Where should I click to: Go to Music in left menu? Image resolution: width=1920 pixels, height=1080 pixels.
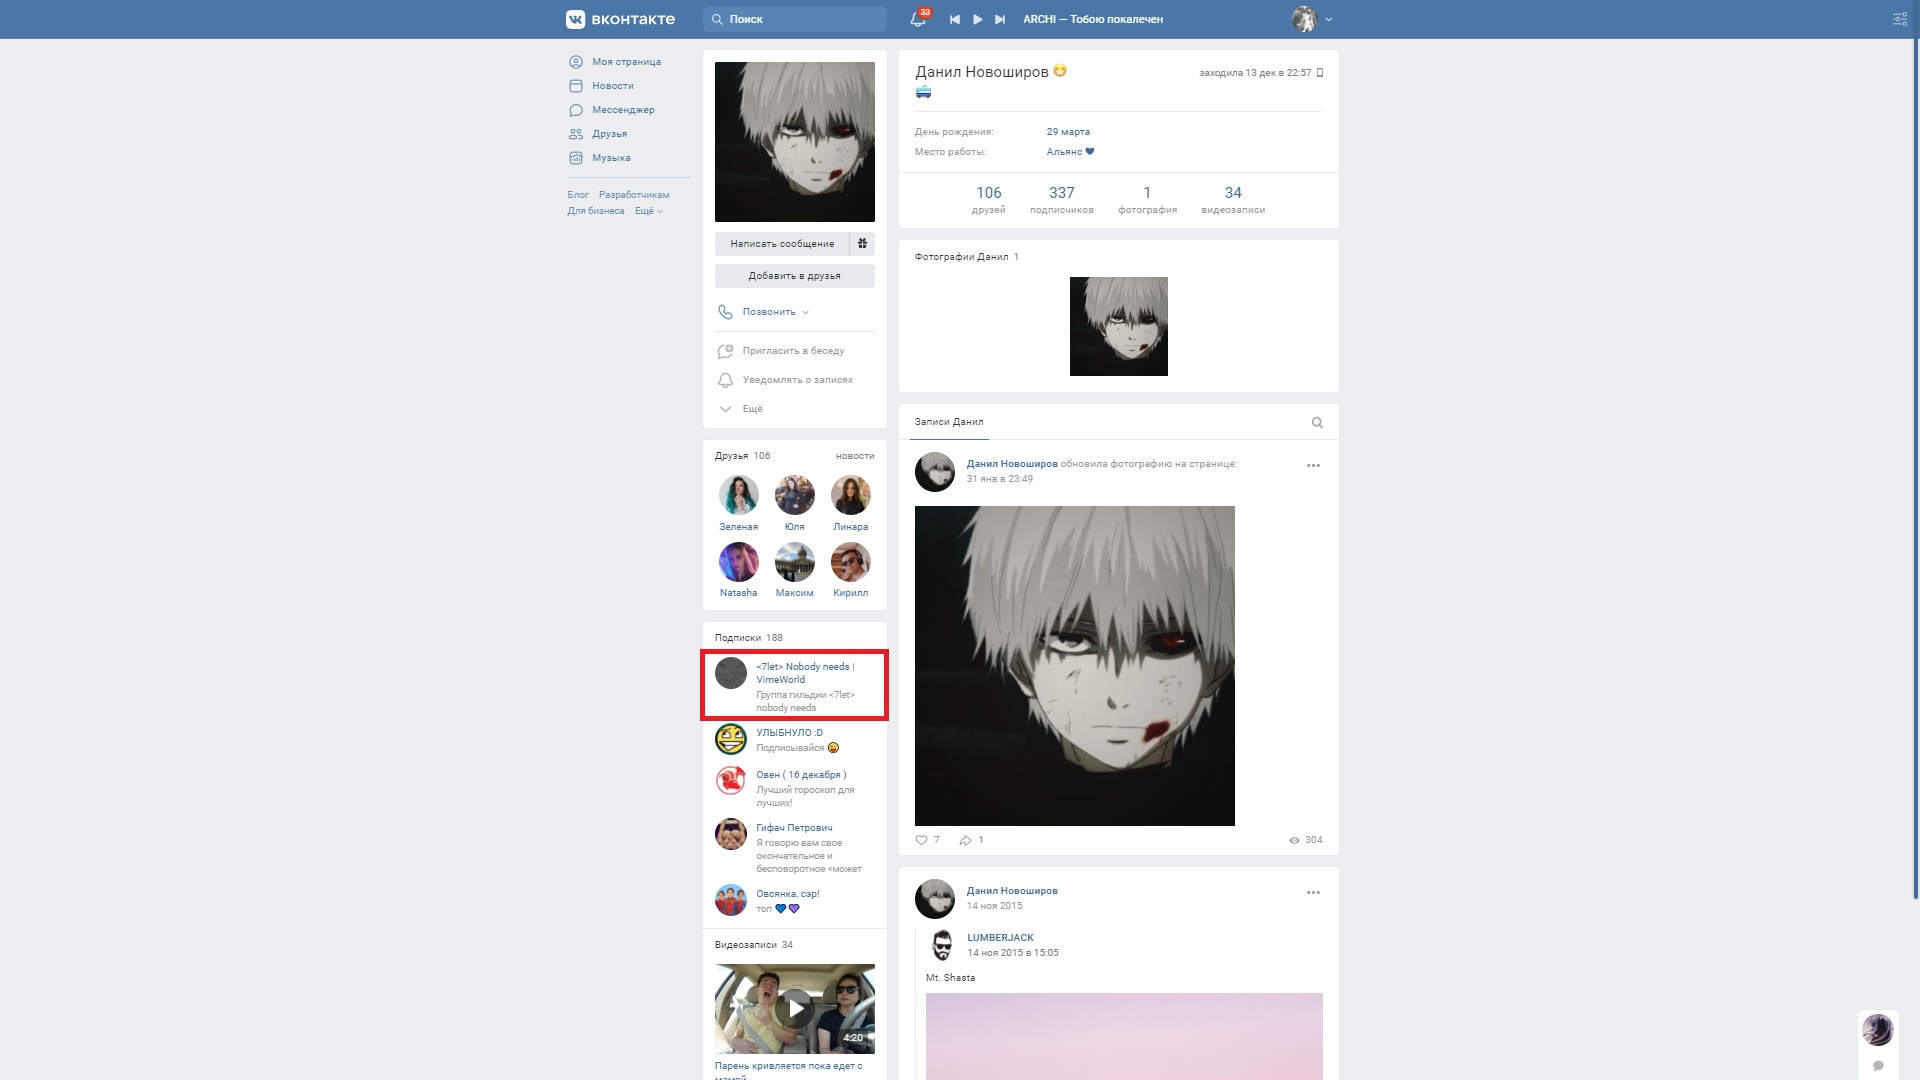pyautogui.click(x=610, y=158)
